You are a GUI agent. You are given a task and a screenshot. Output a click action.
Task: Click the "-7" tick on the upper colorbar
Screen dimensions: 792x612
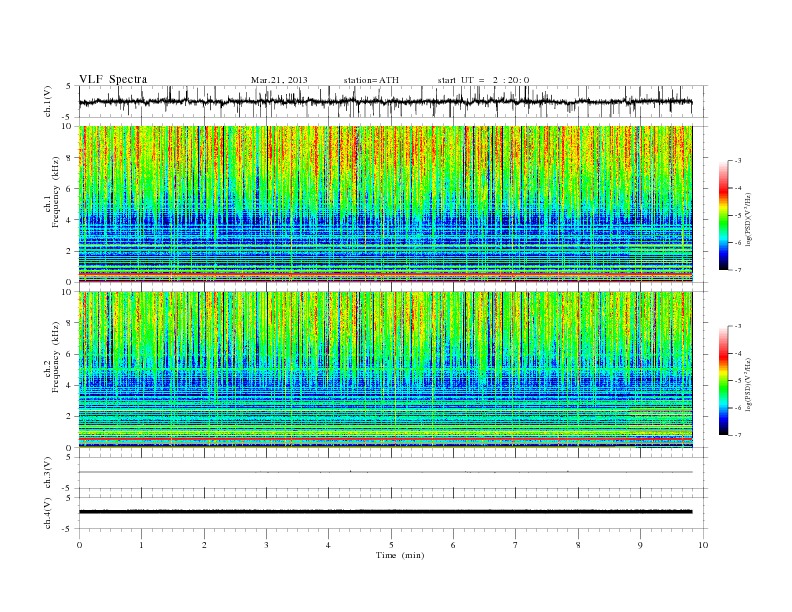click(737, 270)
